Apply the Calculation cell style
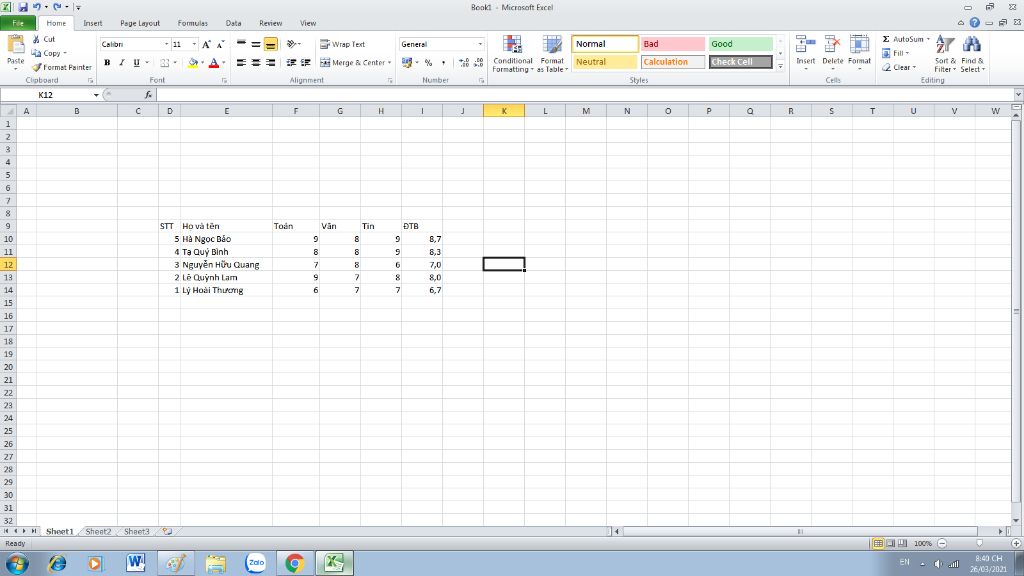 (x=673, y=62)
